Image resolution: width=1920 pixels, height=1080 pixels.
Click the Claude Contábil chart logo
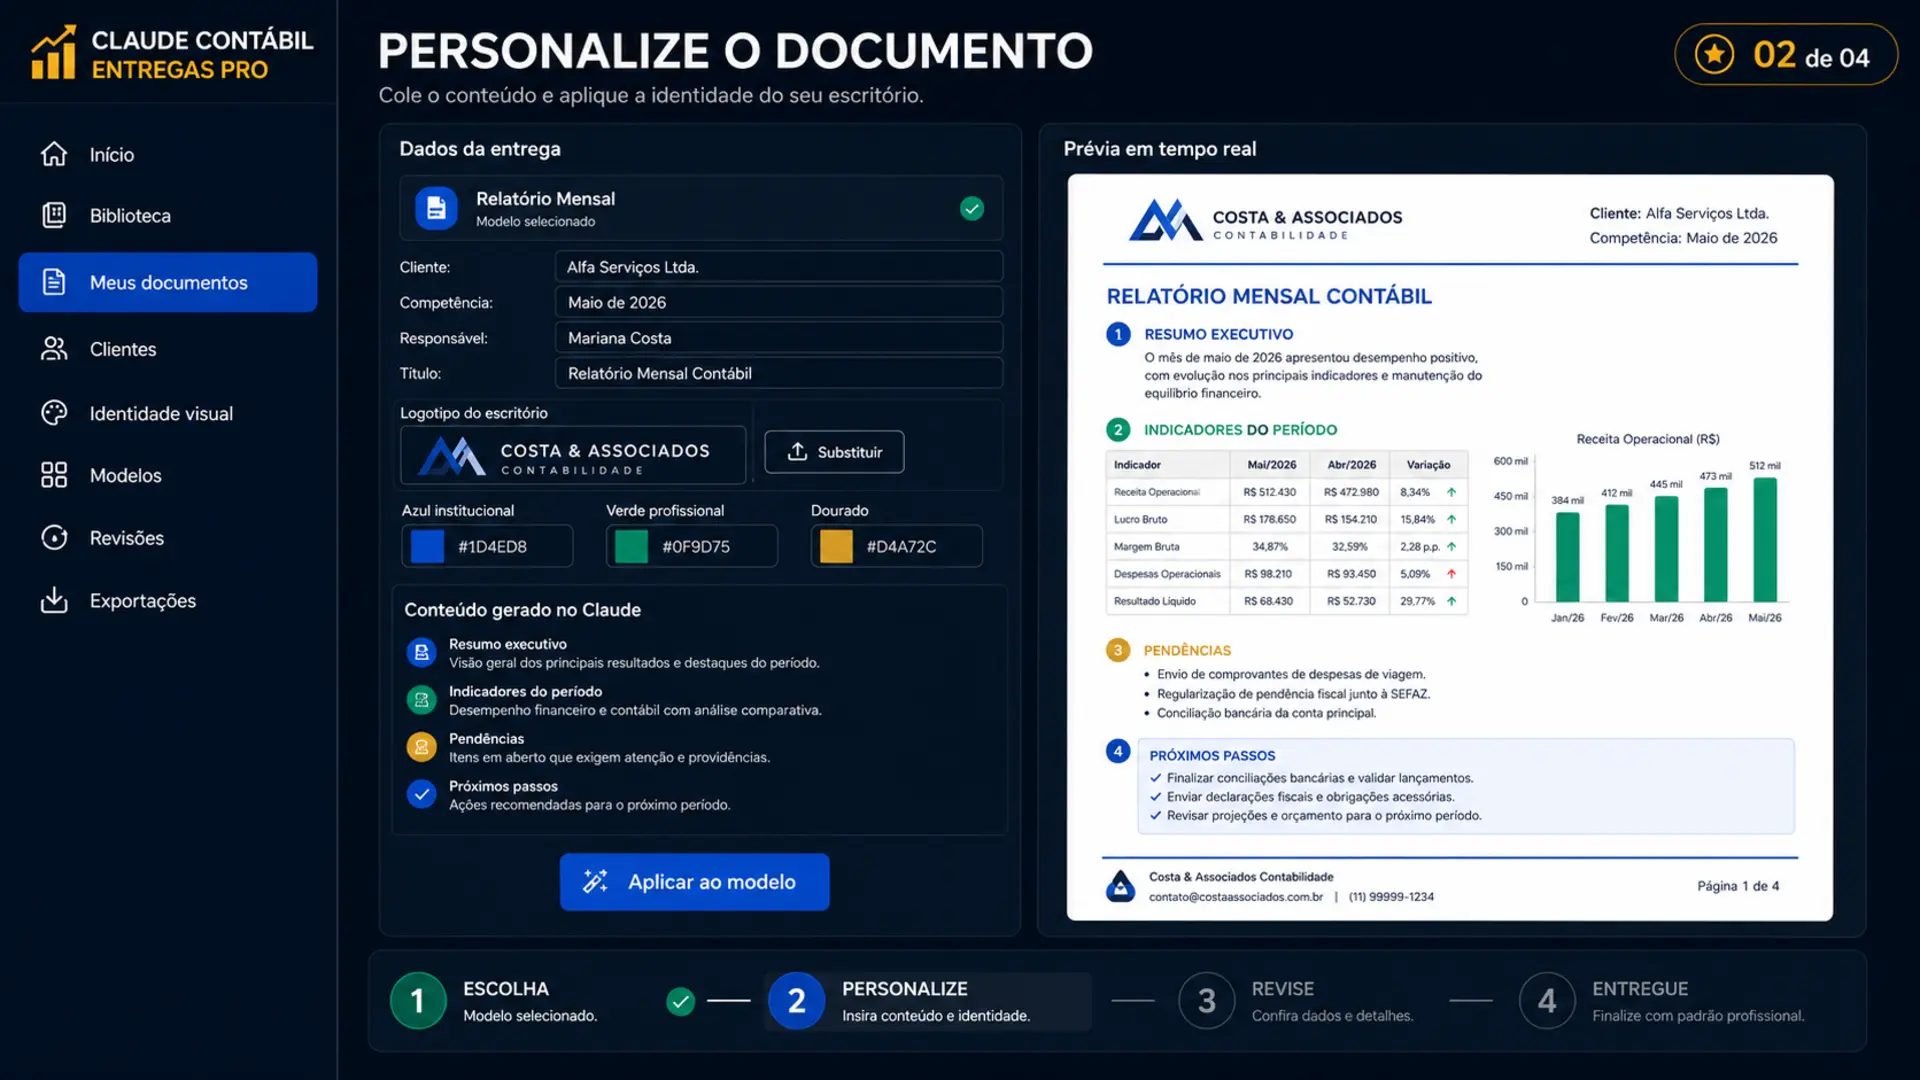(x=53, y=52)
